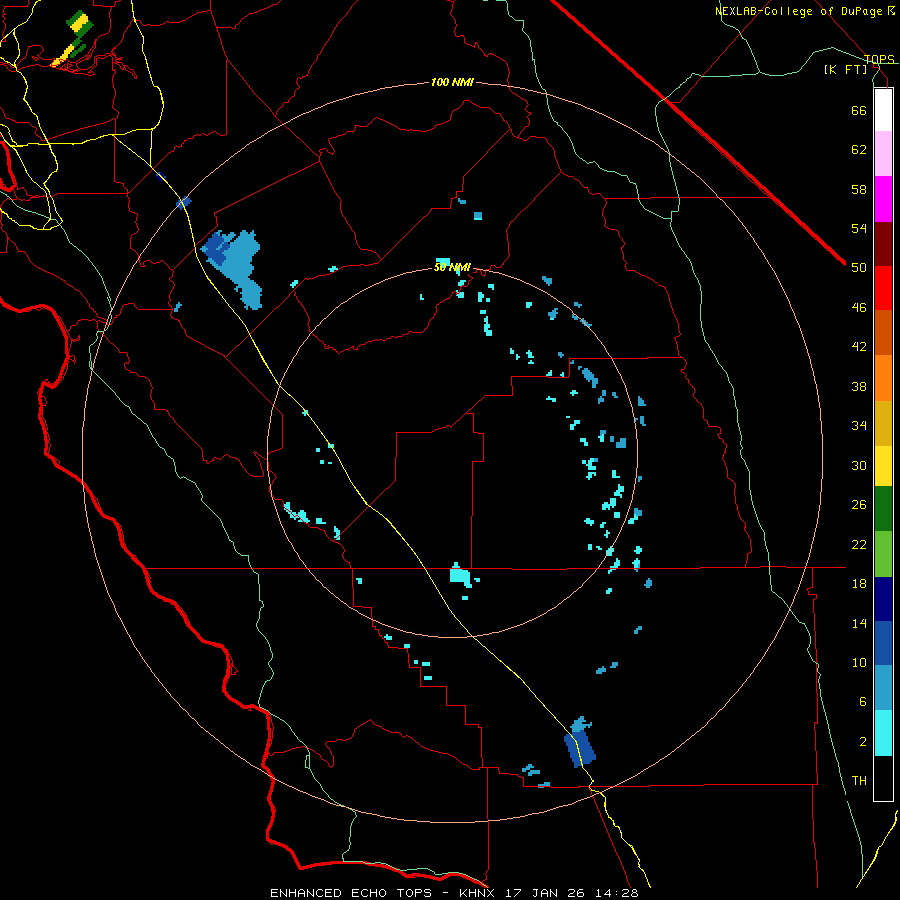Click the white swatch in the tops legend
Image resolution: width=900 pixels, height=900 pixels.
(x=883, y=110)
